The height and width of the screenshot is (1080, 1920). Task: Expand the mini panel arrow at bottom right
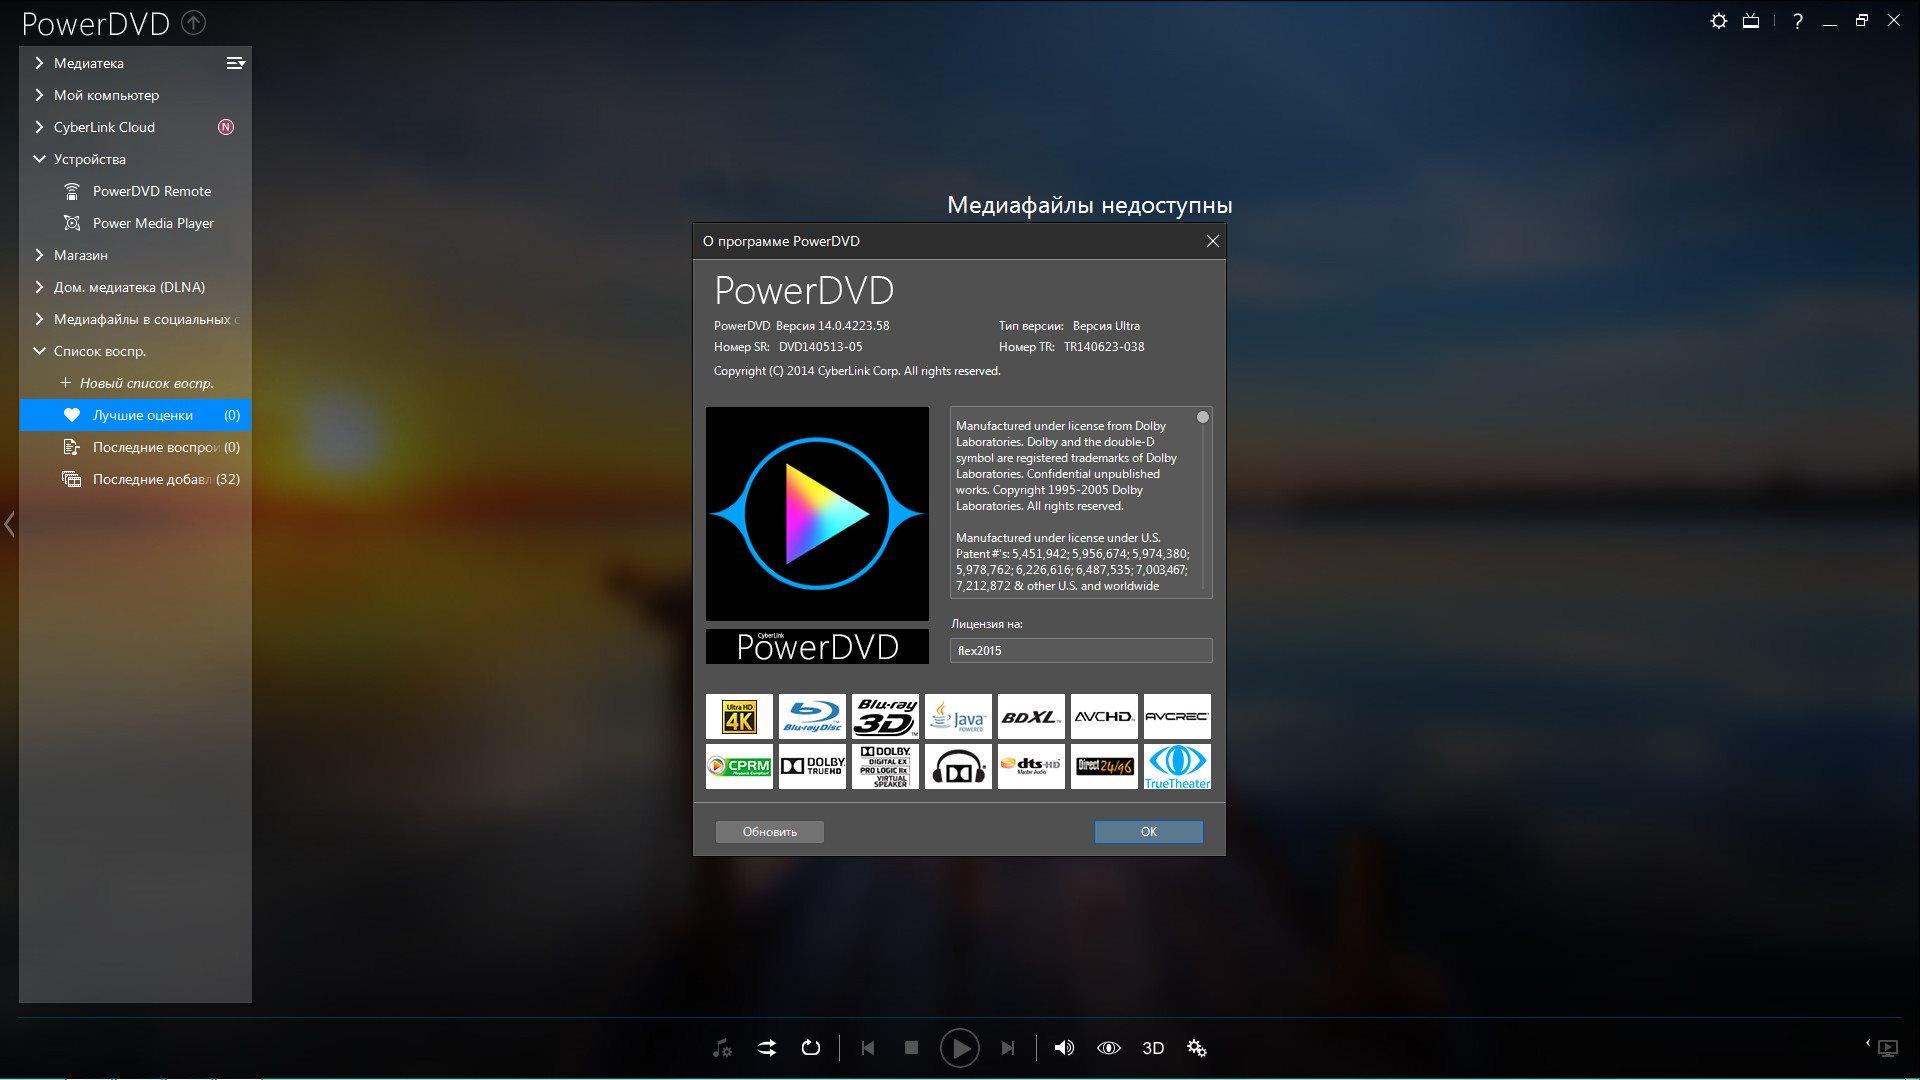1867,1044
